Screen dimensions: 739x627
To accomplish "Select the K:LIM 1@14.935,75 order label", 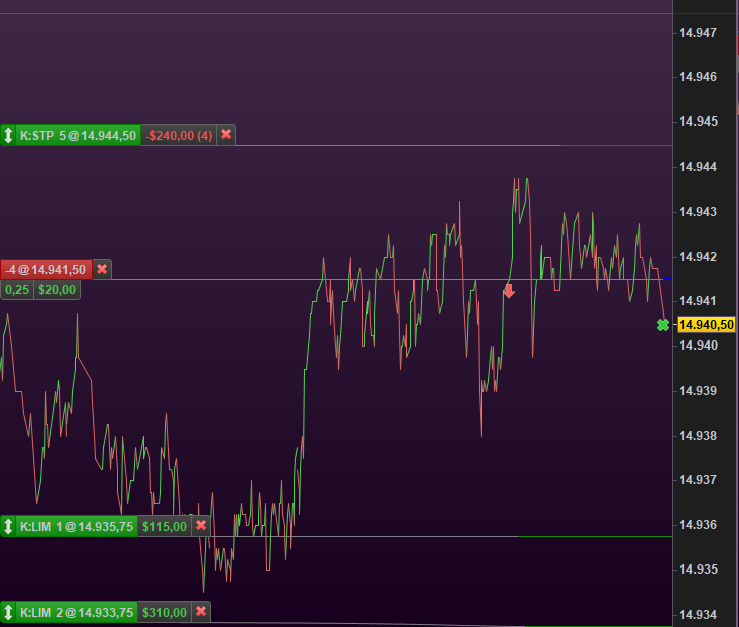I will [76, 526].
